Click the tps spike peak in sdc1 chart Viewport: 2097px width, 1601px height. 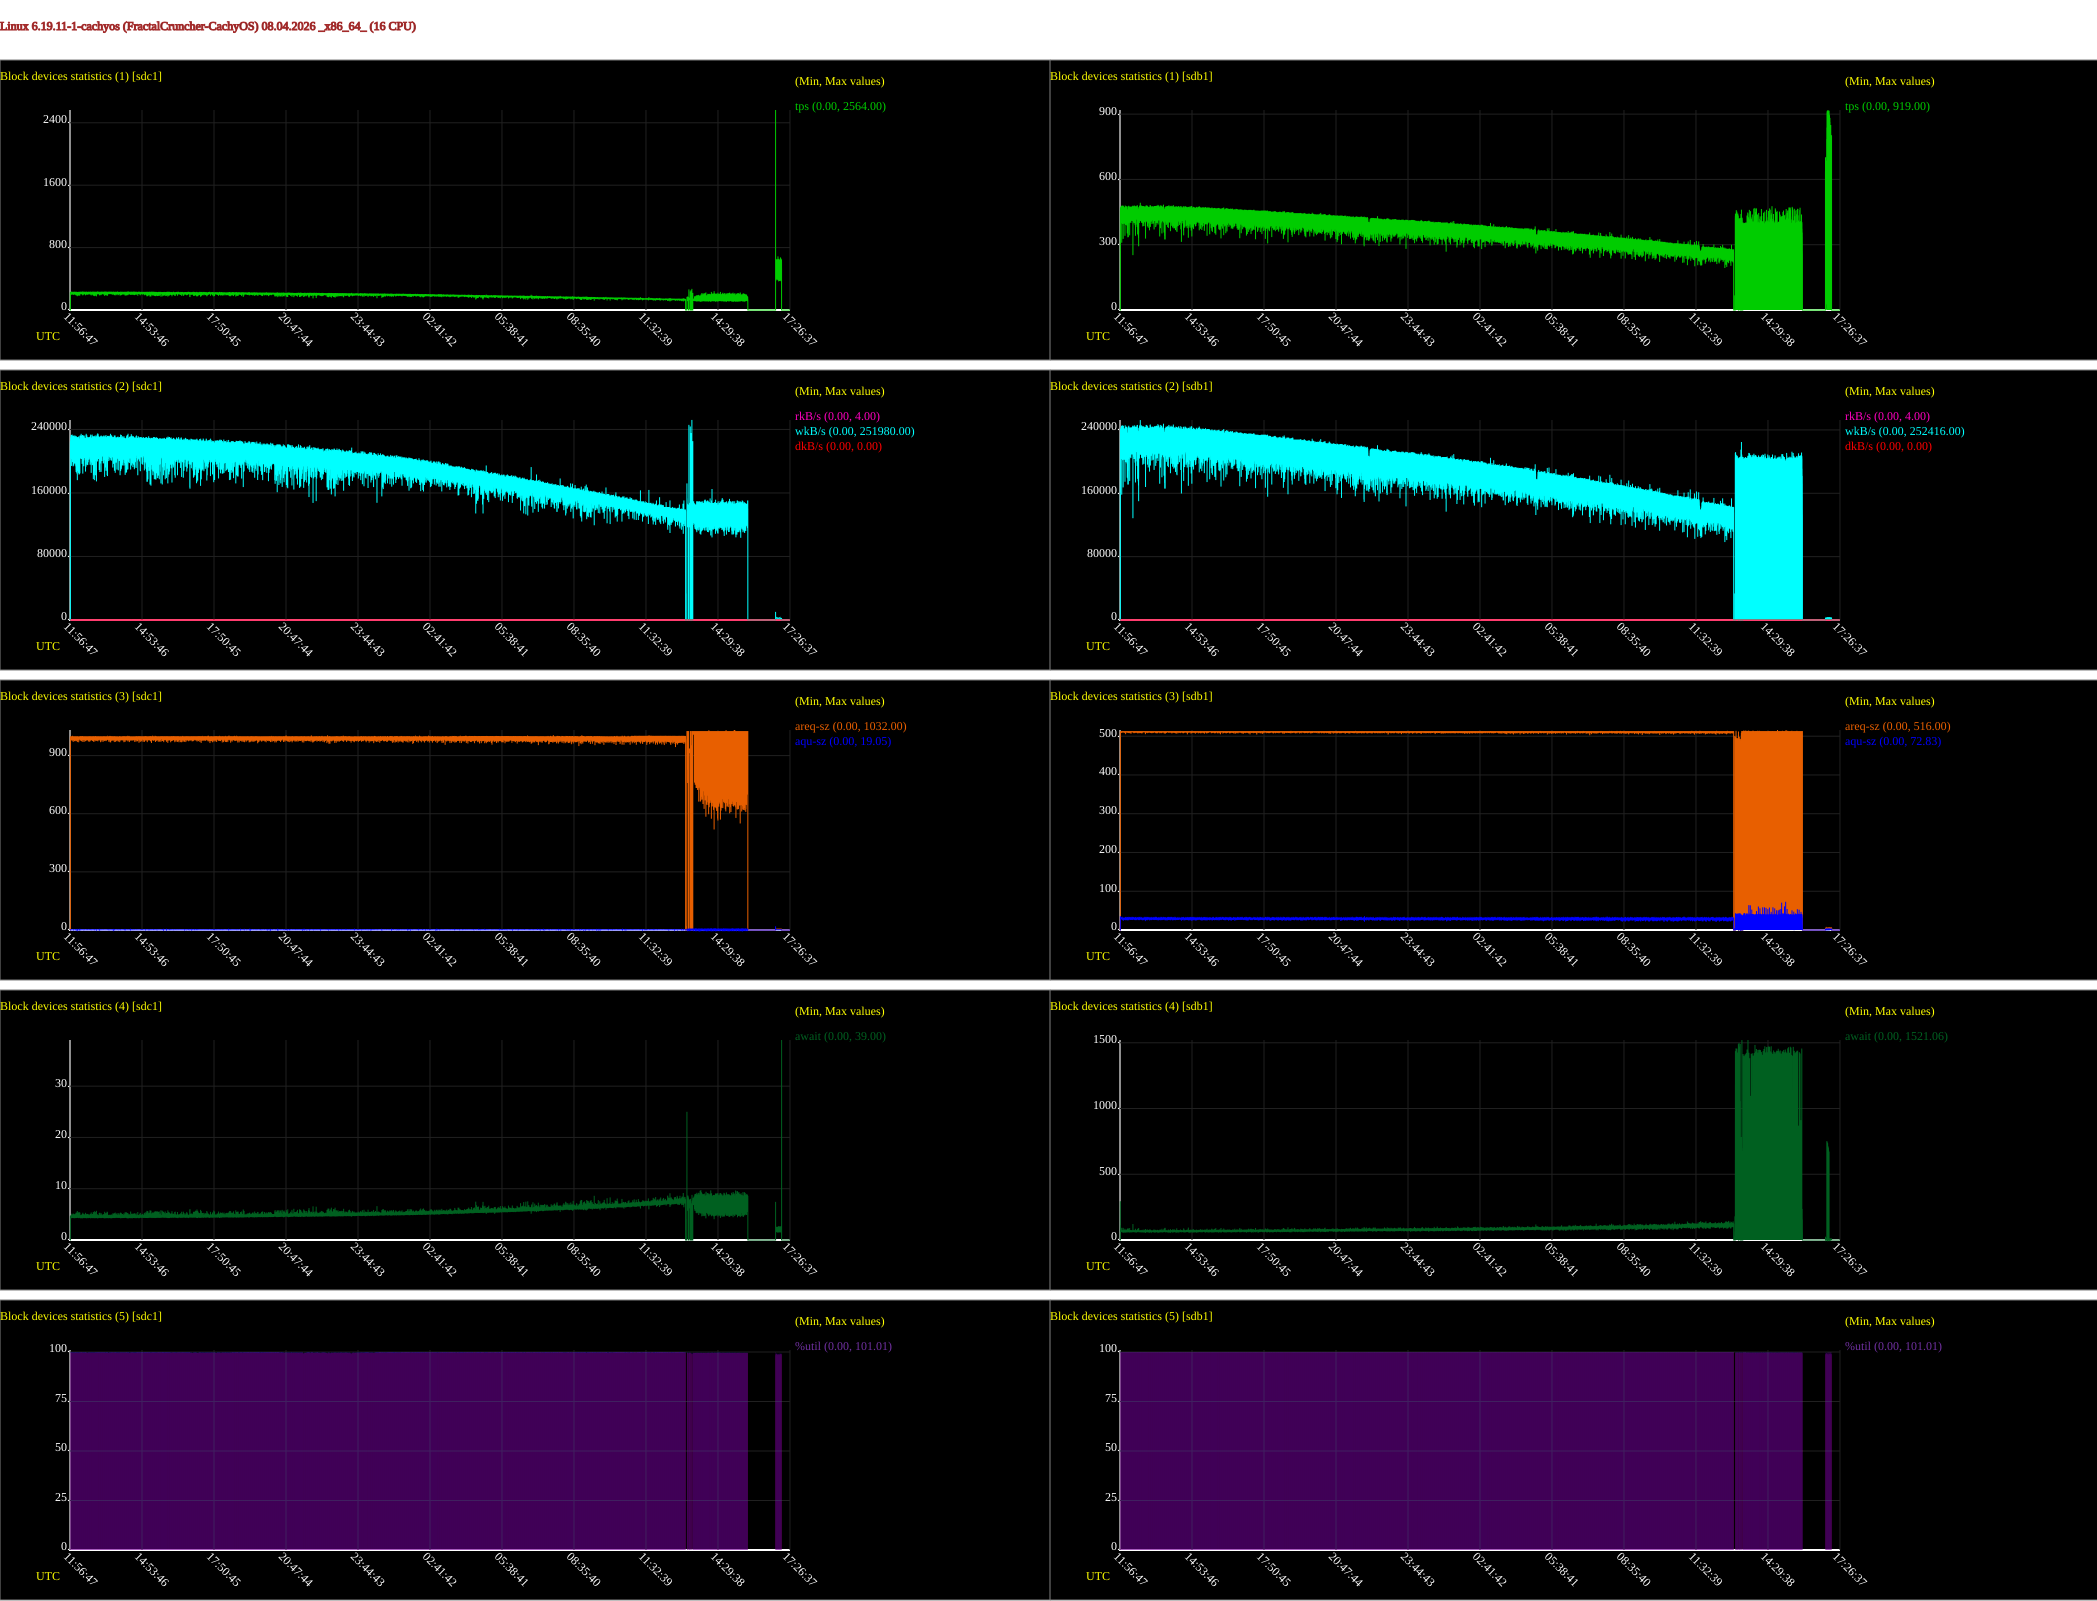point(775,113)
